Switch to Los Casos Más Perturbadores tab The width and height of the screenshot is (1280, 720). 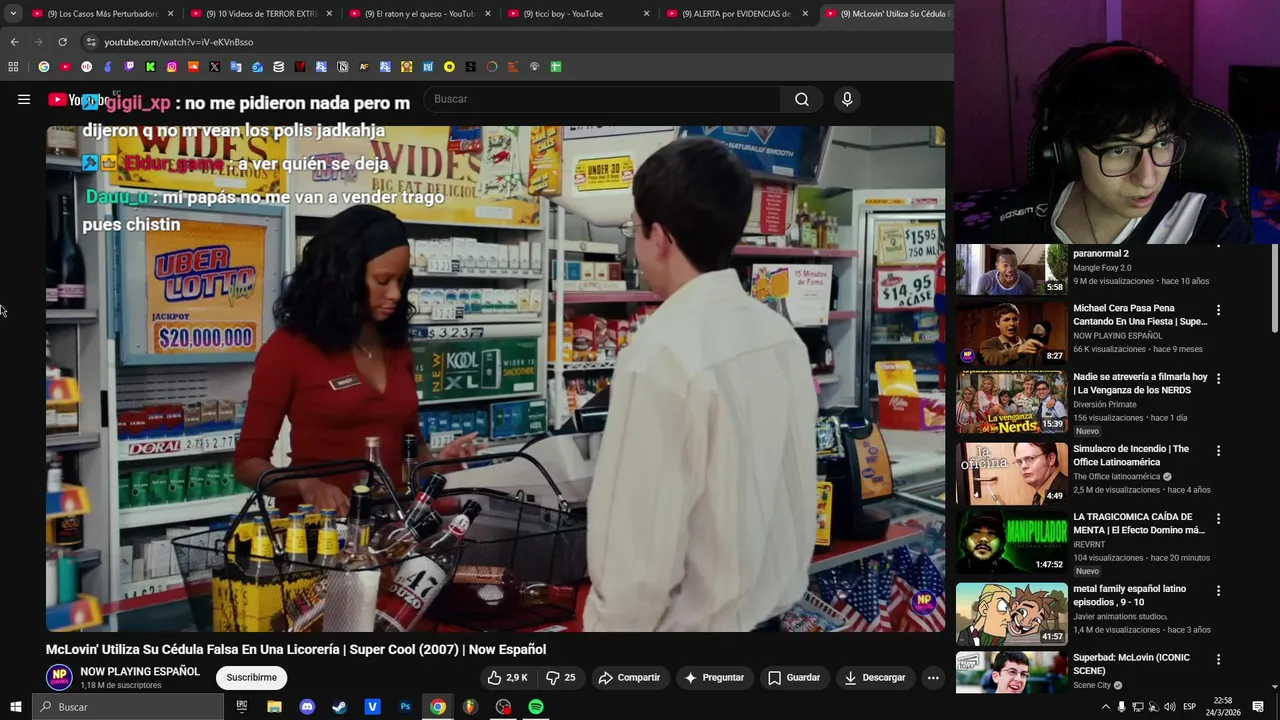pos(101,14)
